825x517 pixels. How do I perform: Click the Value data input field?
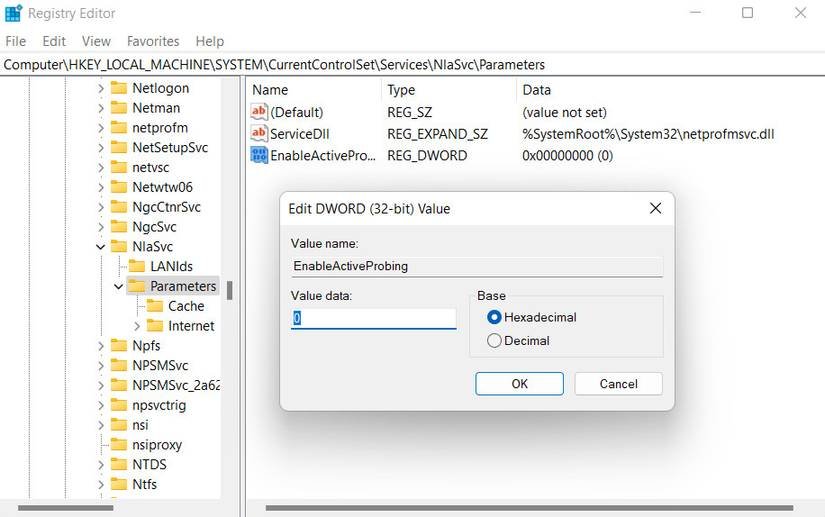373,318
